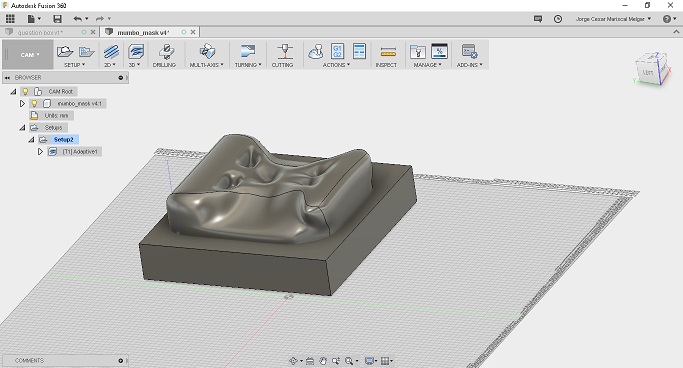This screenshot has width=683, height=368.
Task: Open the Tool Library icon in Manage
Action: (x=418, y=52)
